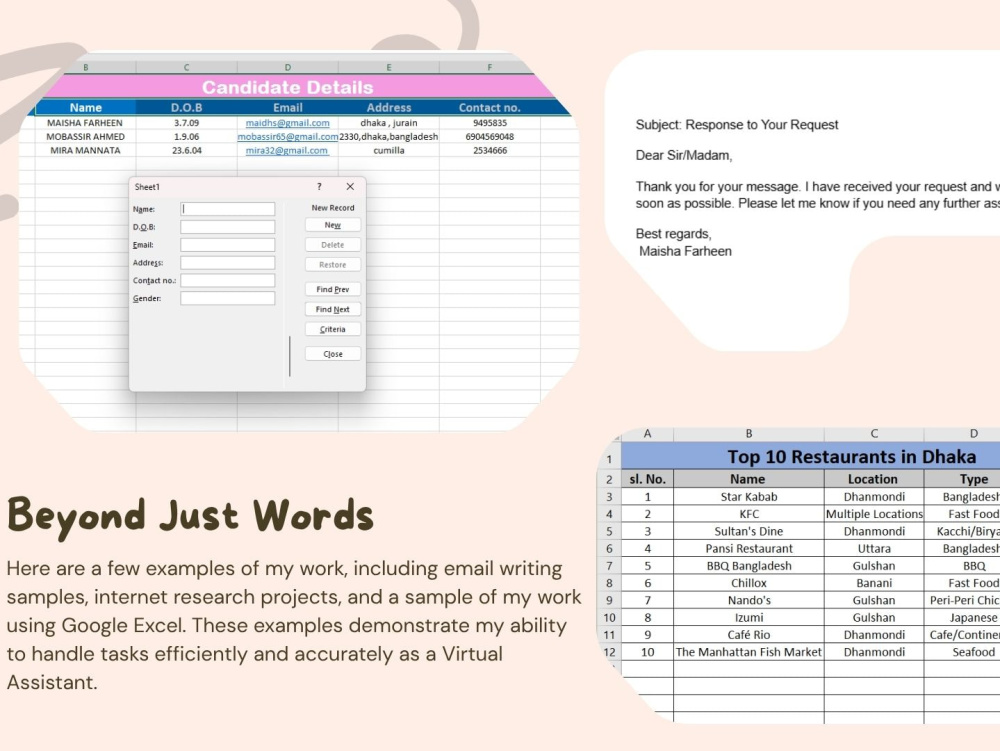Select column B header in candidate sheet

coord(85,67)
